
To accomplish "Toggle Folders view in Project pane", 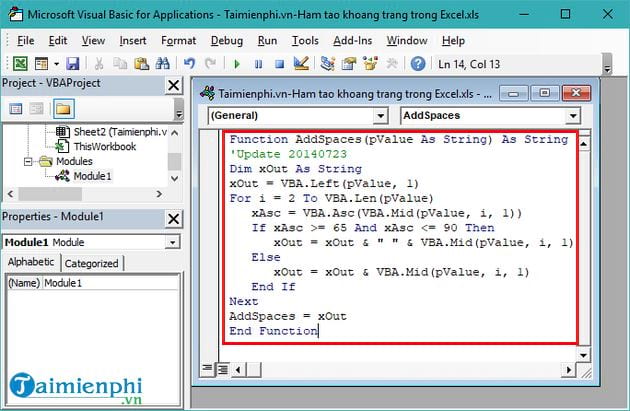I will 63,109.
